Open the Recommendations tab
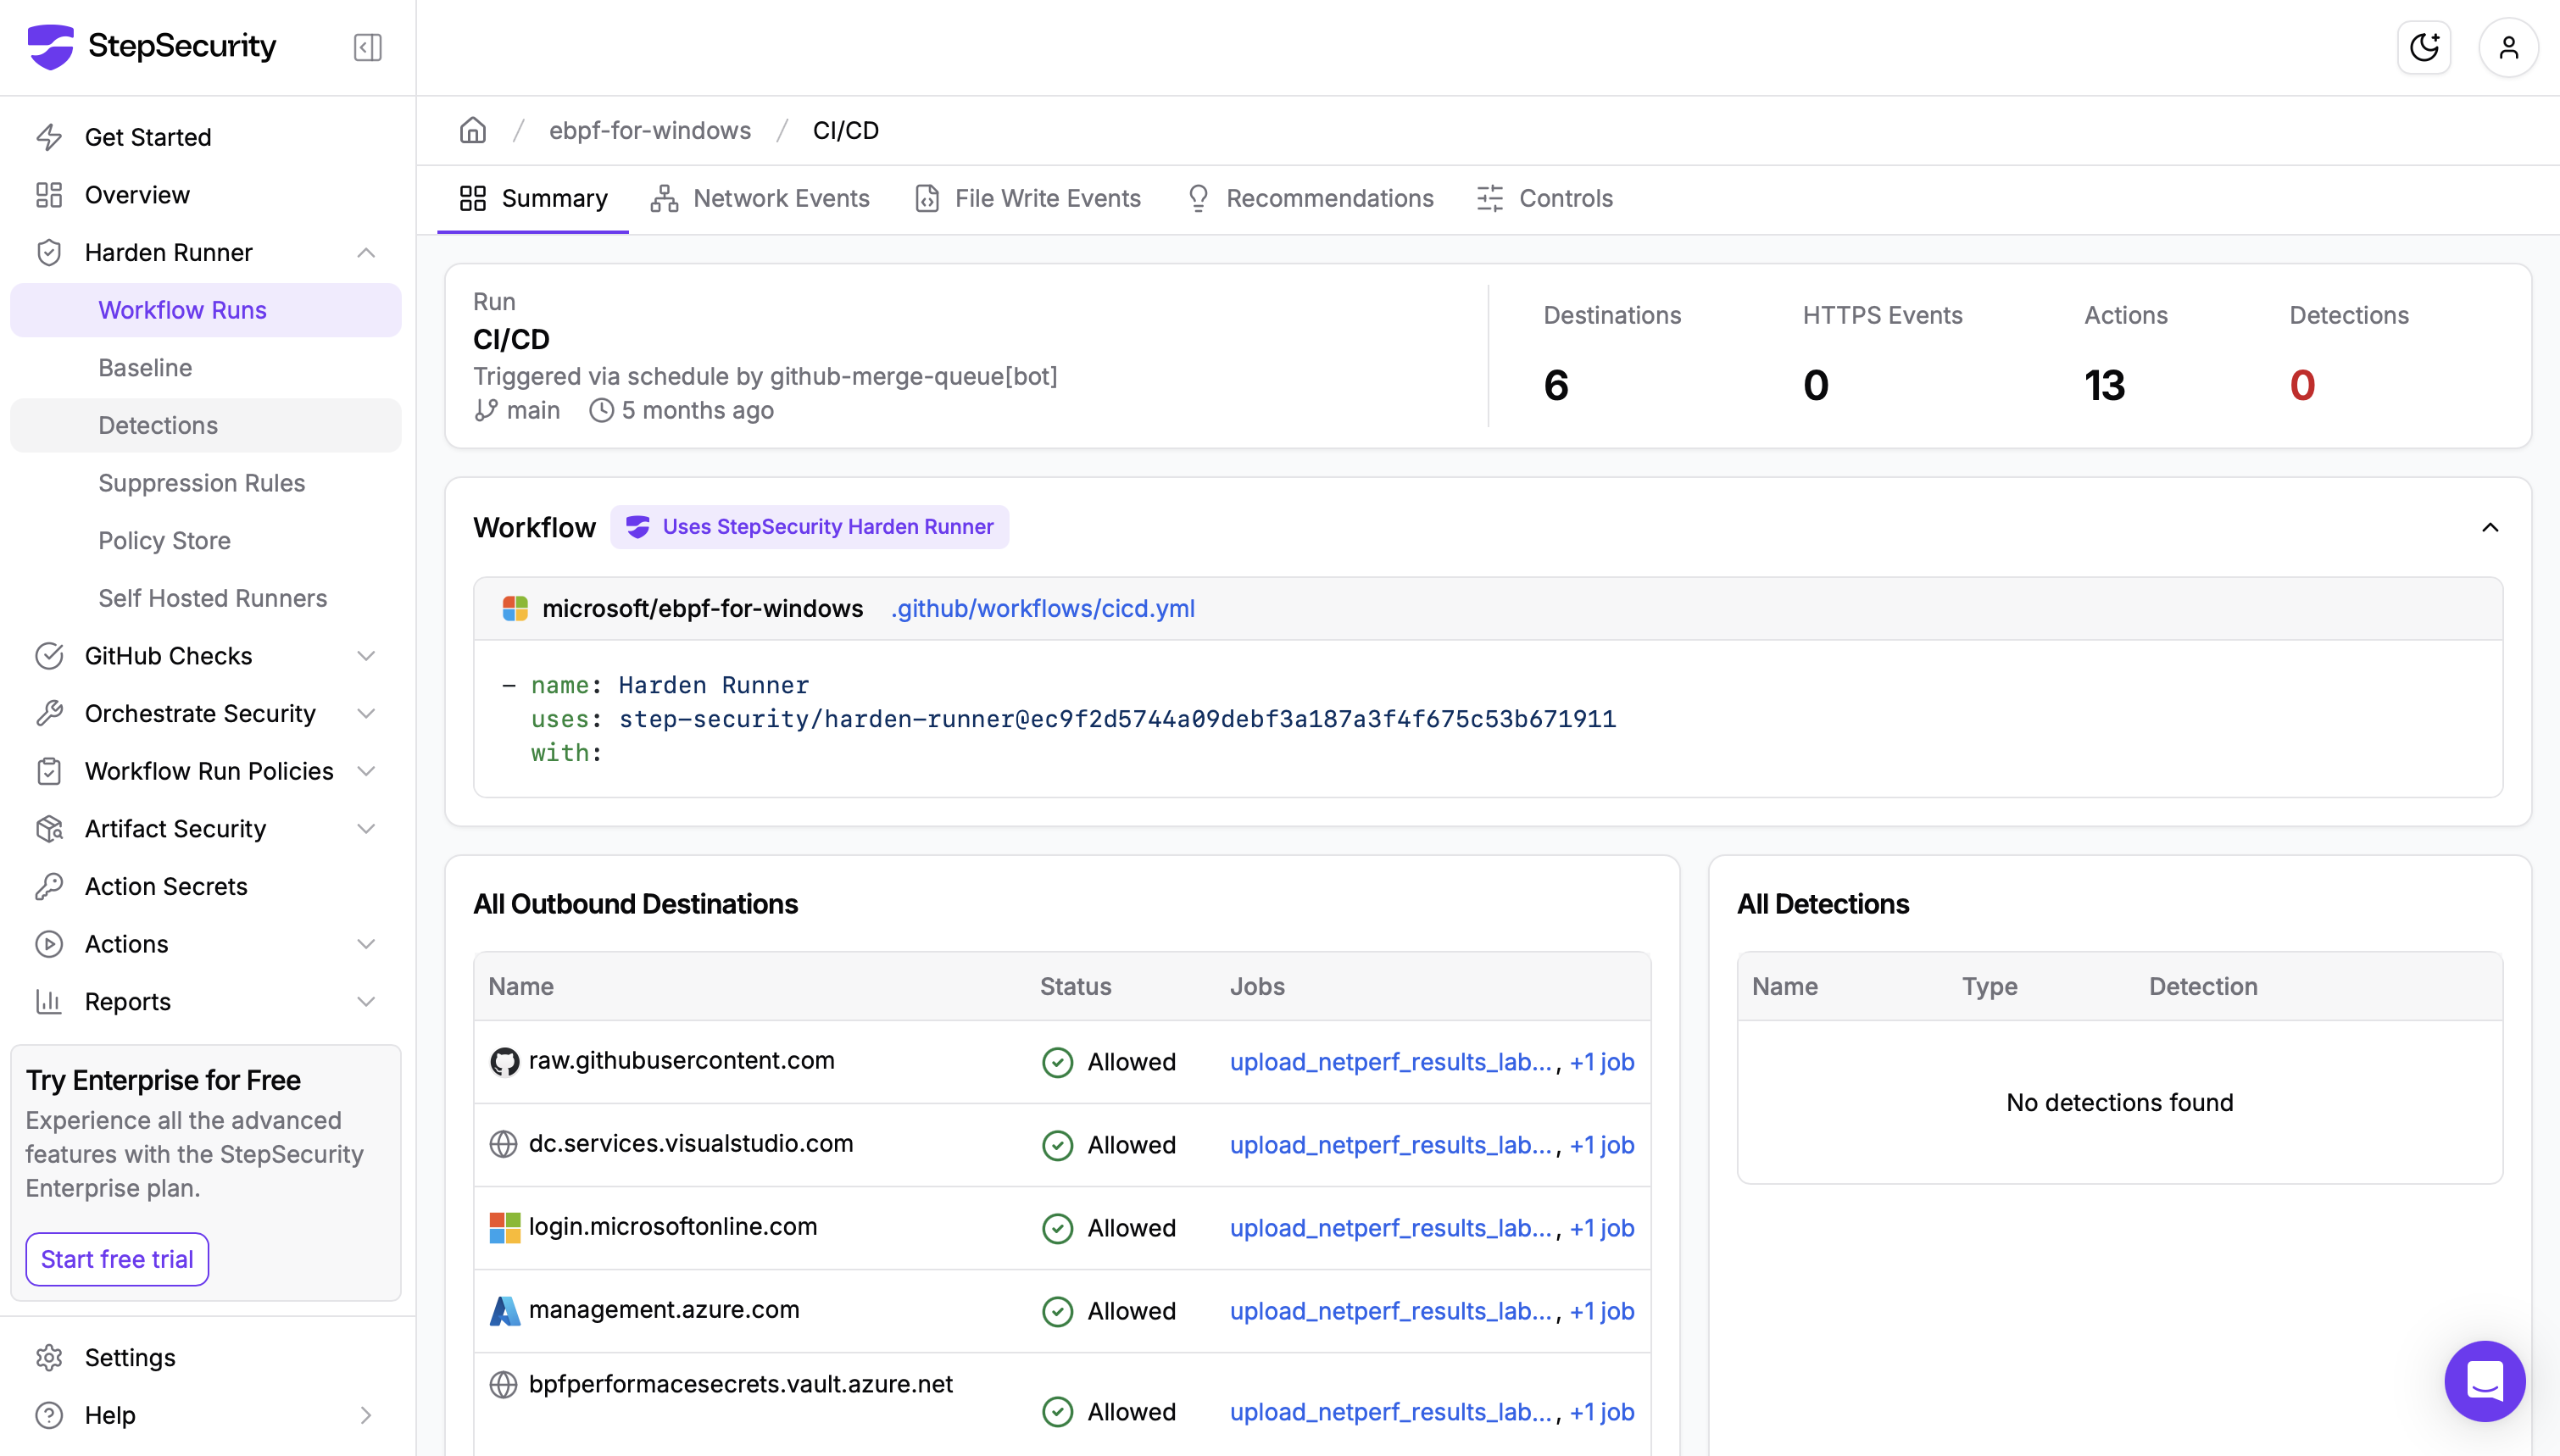This screenshot has width=2560, height=1456. 1310,198
